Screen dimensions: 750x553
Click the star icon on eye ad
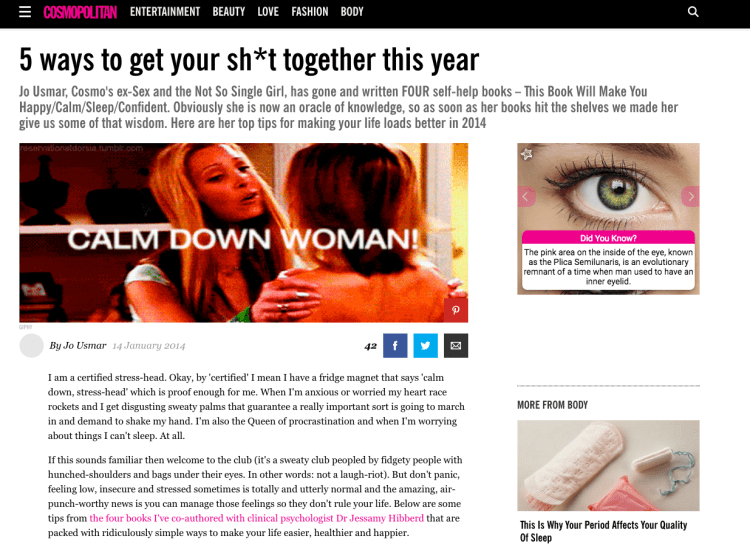coord(527,154)
